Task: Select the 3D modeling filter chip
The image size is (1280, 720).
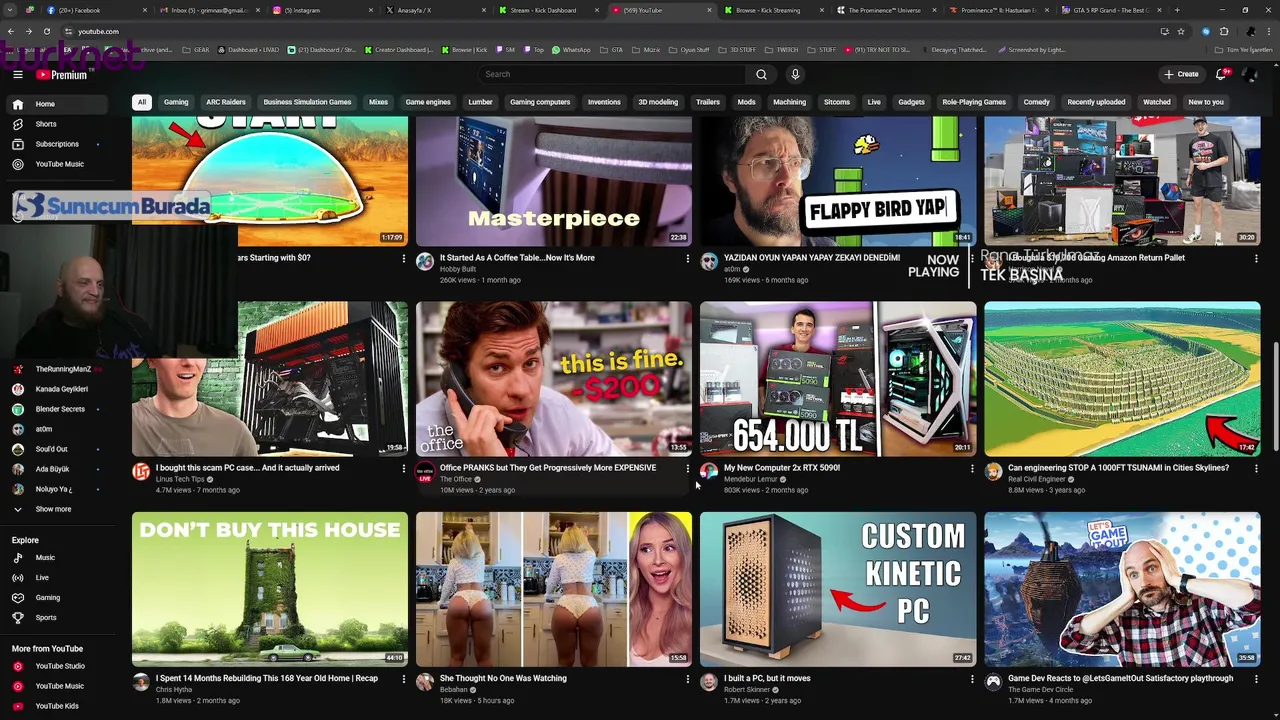Action: [658, 102]
